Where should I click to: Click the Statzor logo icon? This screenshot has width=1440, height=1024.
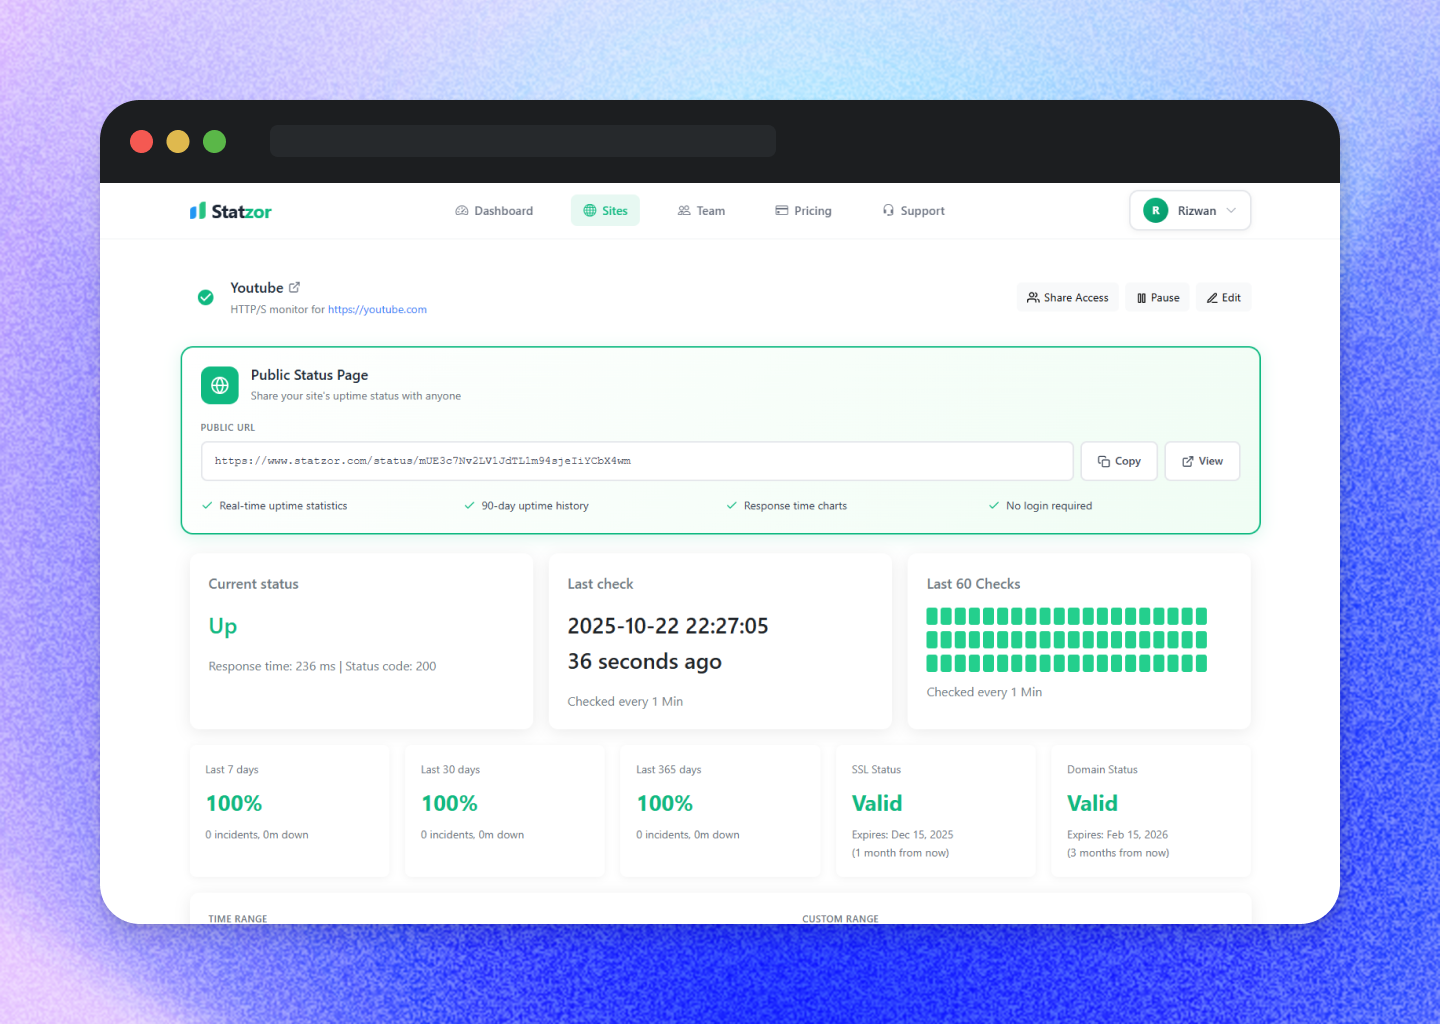pos(197,210)
